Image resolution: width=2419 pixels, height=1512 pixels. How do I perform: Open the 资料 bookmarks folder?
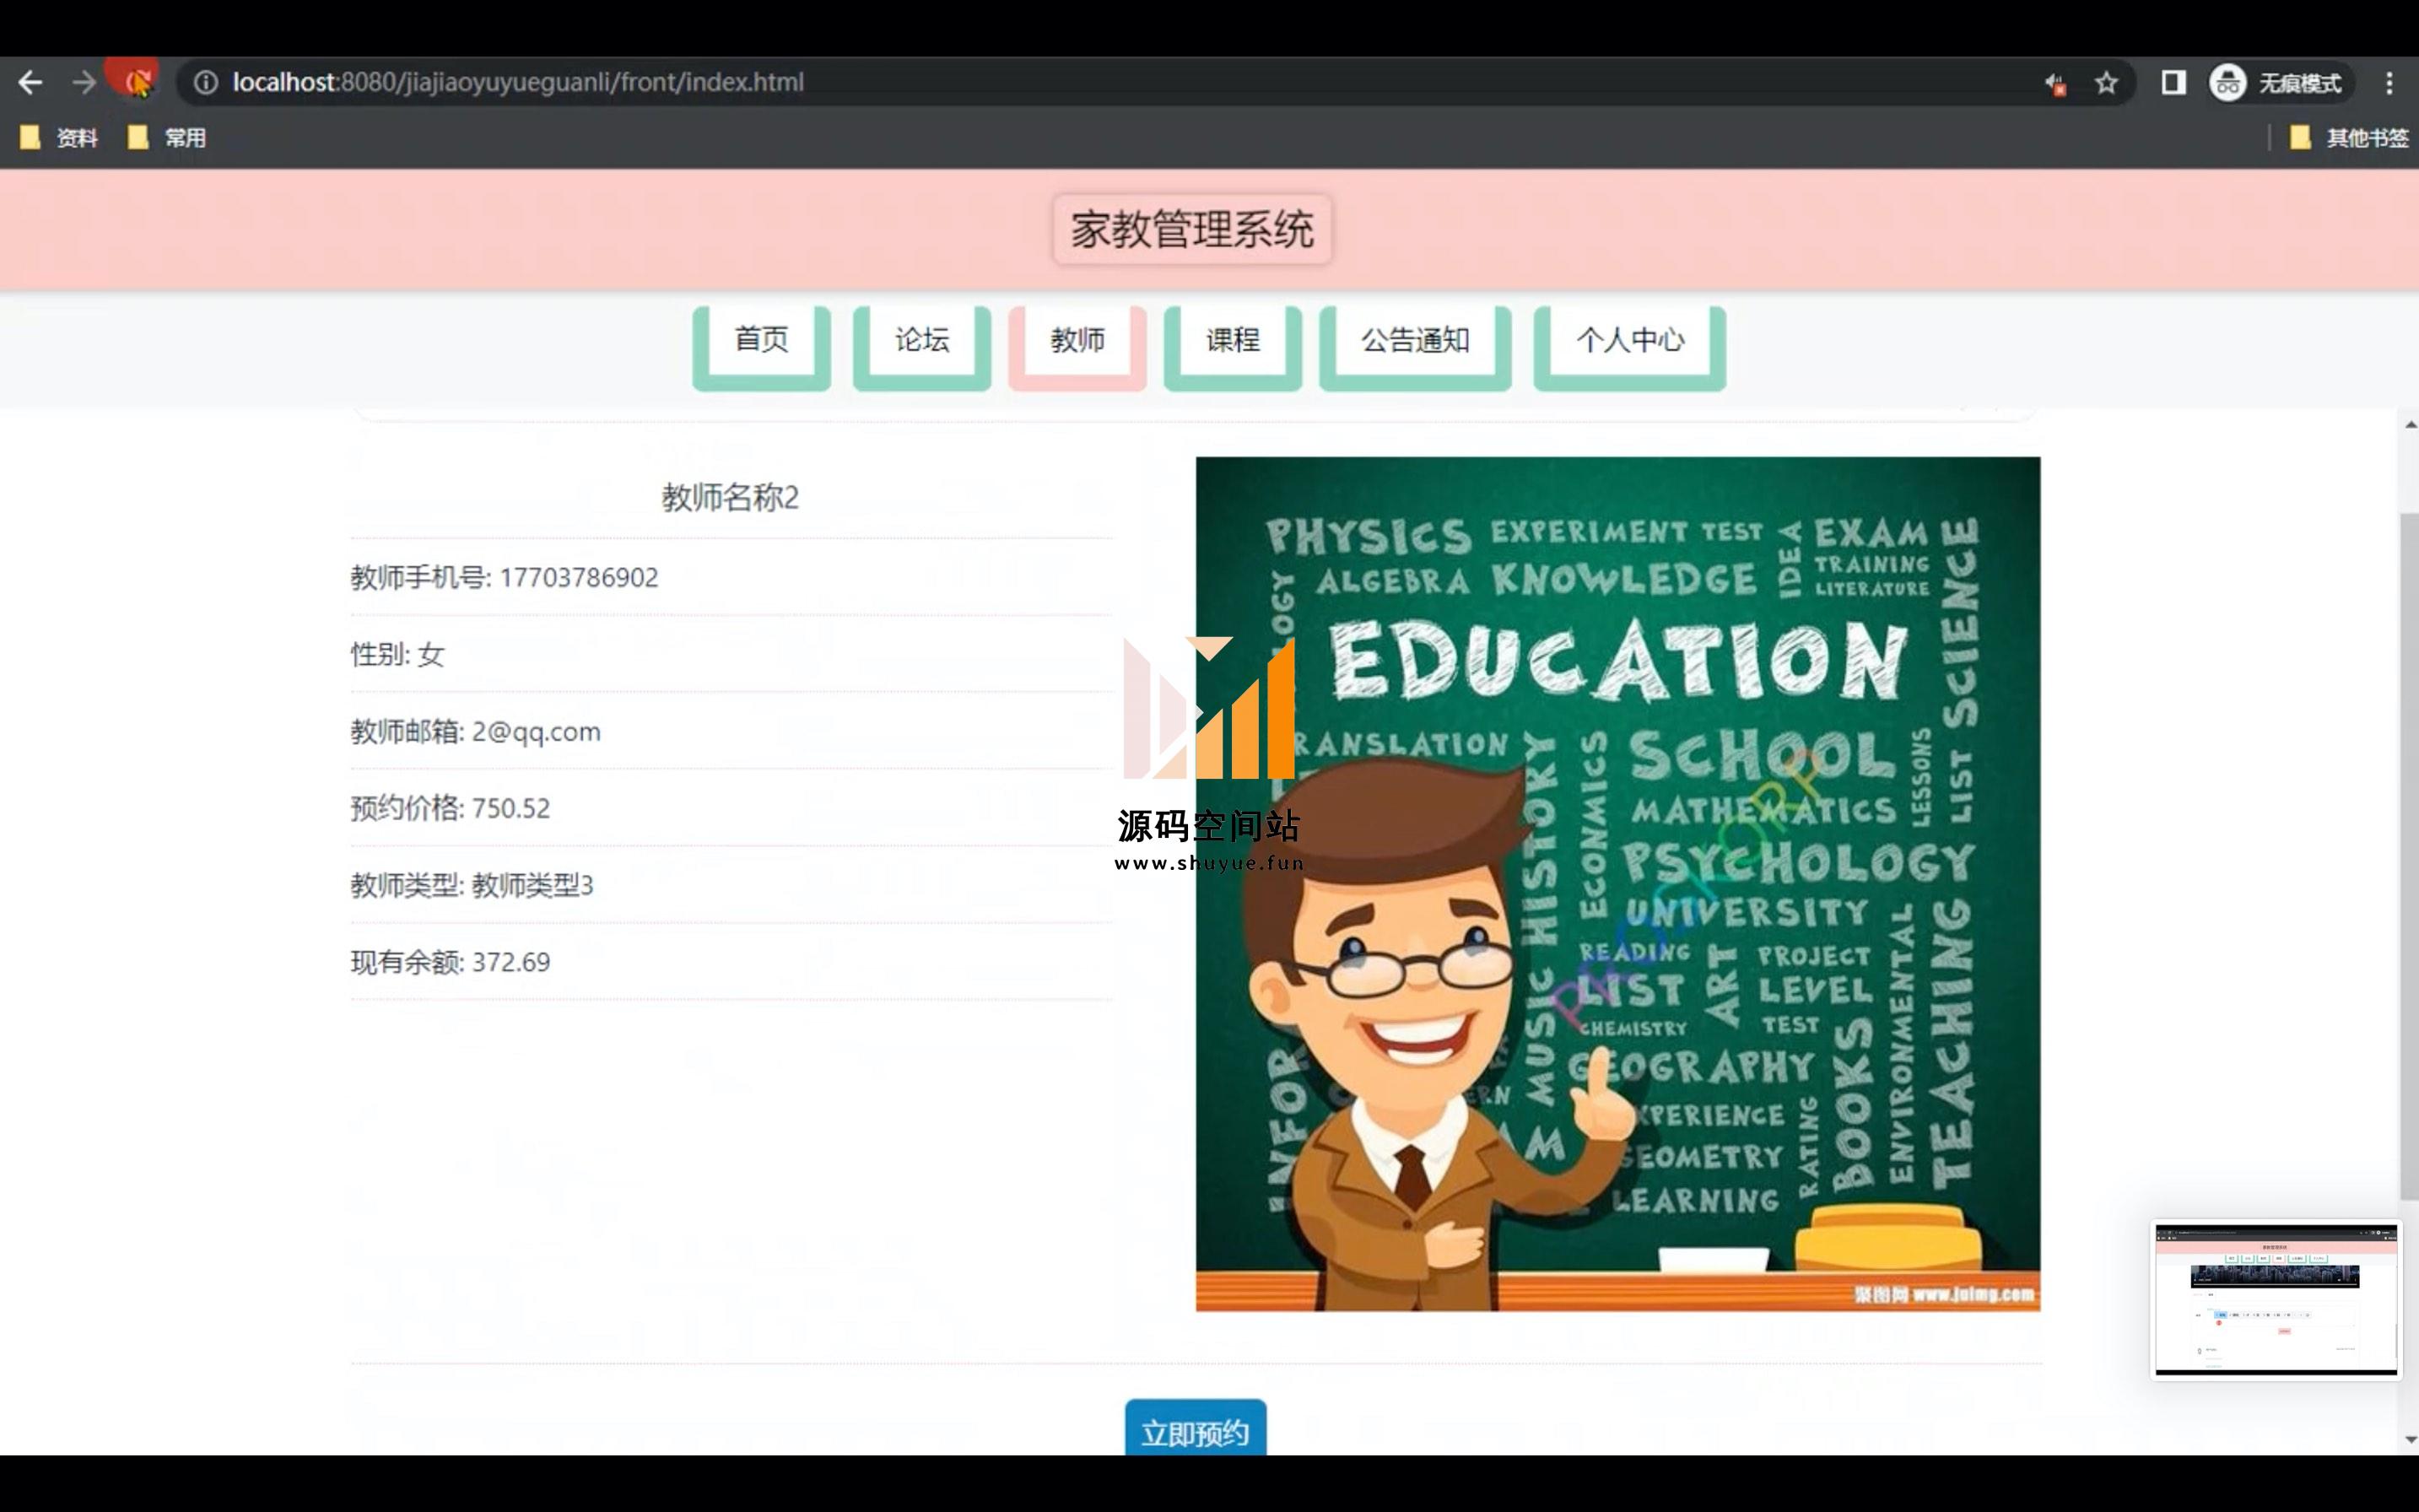[x=58, y=138]
